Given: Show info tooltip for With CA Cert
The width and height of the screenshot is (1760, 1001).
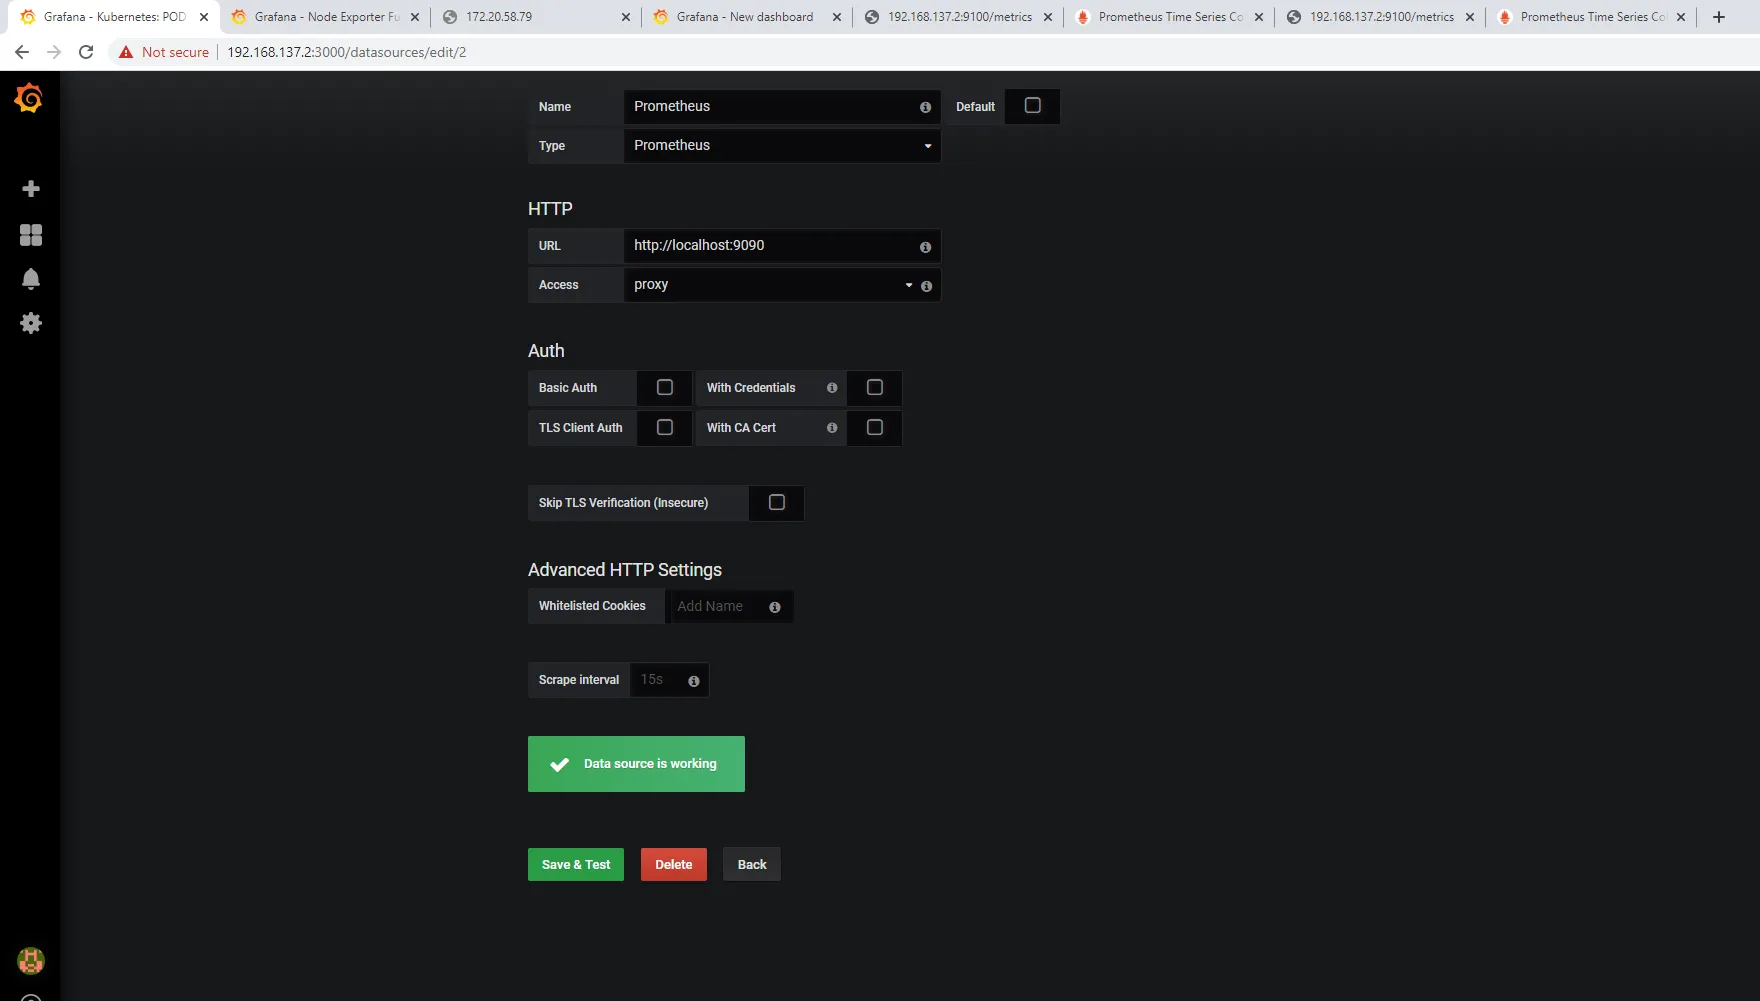Looking at the screenshot, I should coord(832,428).
